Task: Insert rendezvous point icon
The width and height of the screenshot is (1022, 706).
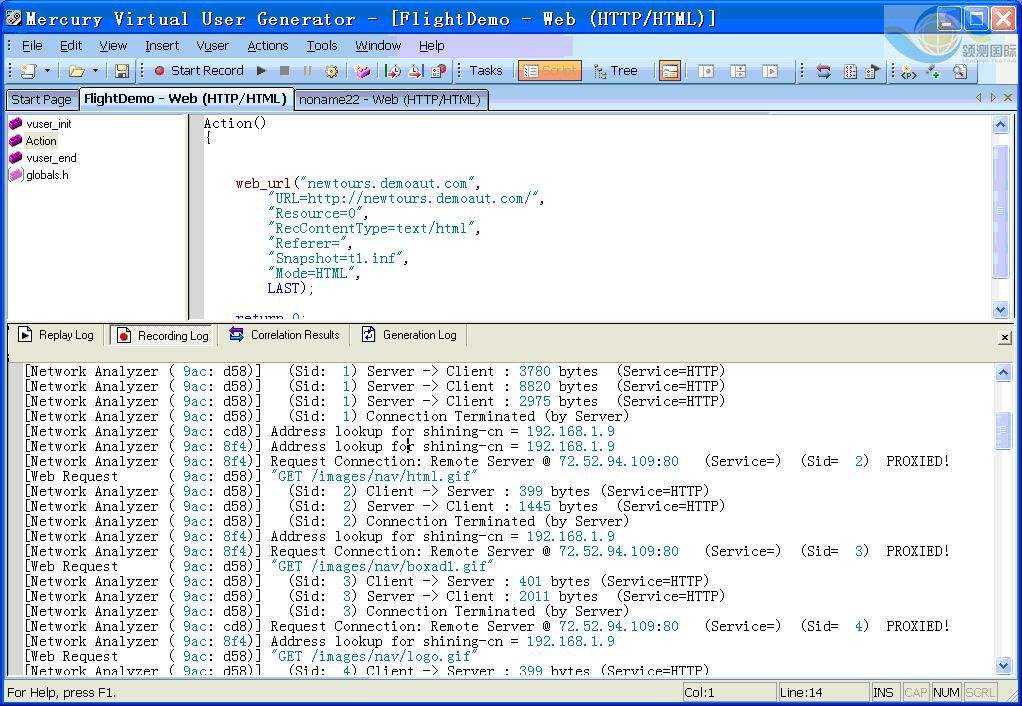Action: 438,71
